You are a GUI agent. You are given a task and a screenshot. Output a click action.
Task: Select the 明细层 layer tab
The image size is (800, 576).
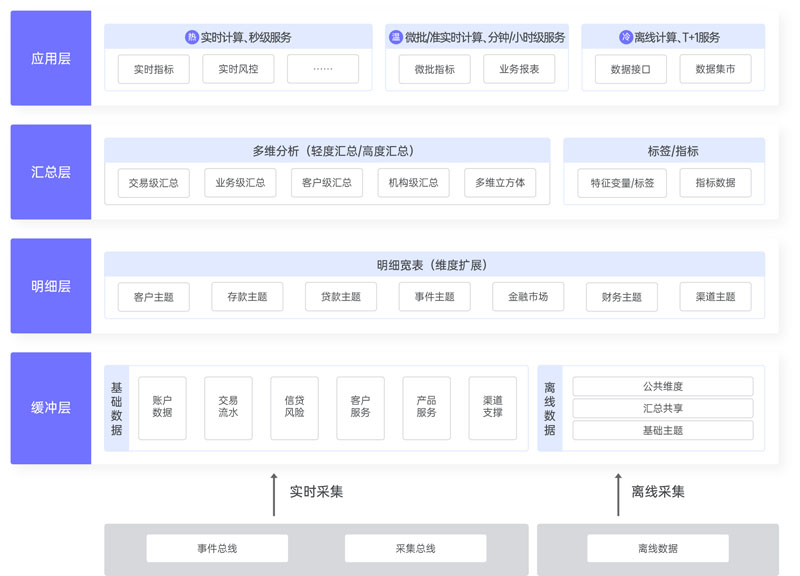click(51, 286)
